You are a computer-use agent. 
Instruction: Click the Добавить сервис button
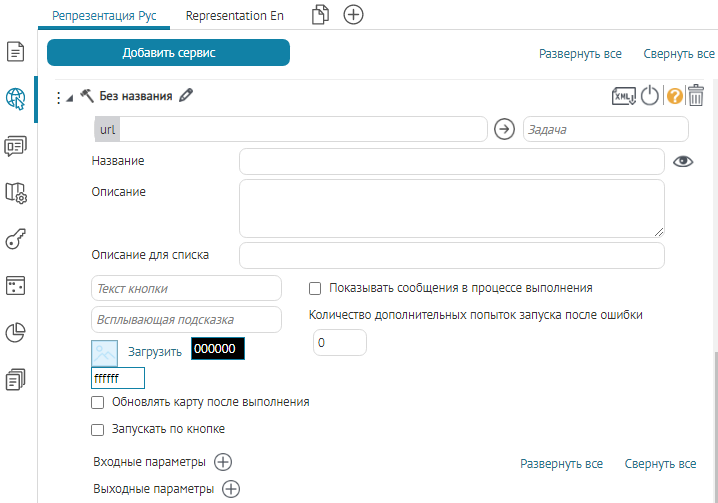coord(168,53)
